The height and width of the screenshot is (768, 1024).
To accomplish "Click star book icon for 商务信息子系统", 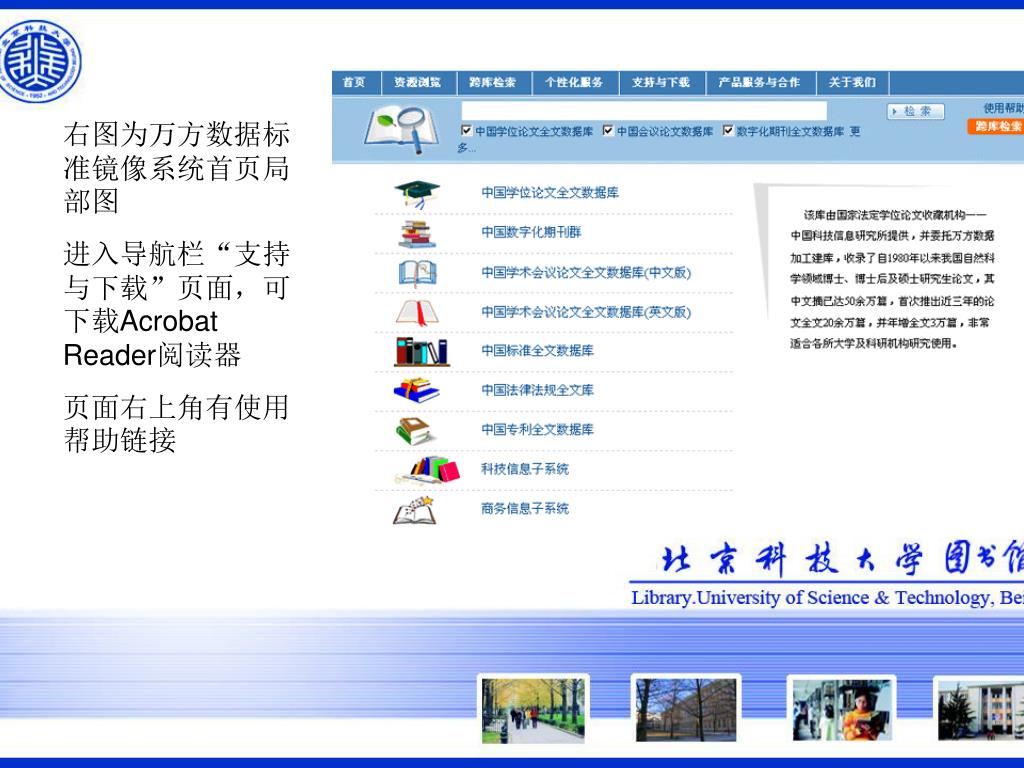I will click(x=414, y=510).
